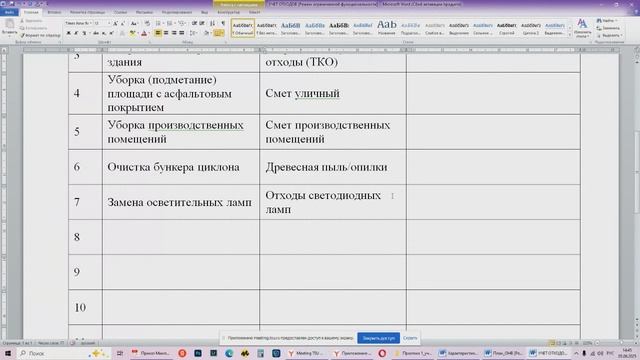Switch to the Page Layout ribbon tab

tap(87, 12)
